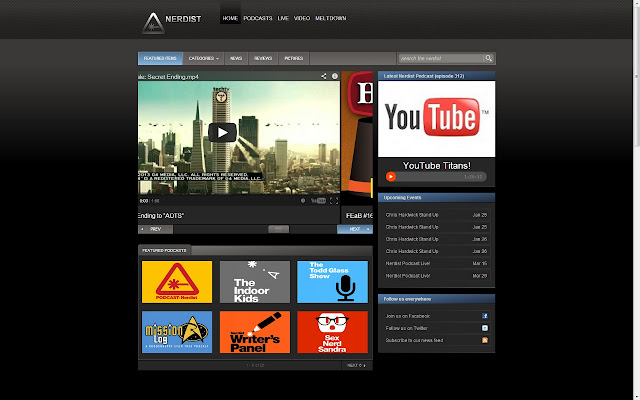Switch to the Reviews tab

pyautogui.click(x=263, y=58)
